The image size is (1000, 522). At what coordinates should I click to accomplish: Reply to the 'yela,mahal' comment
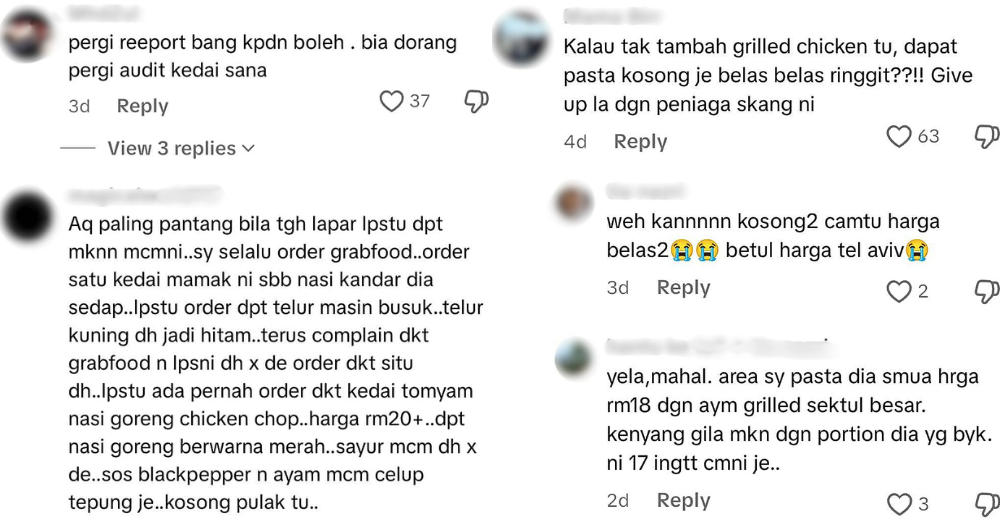[x=684, y=500]
